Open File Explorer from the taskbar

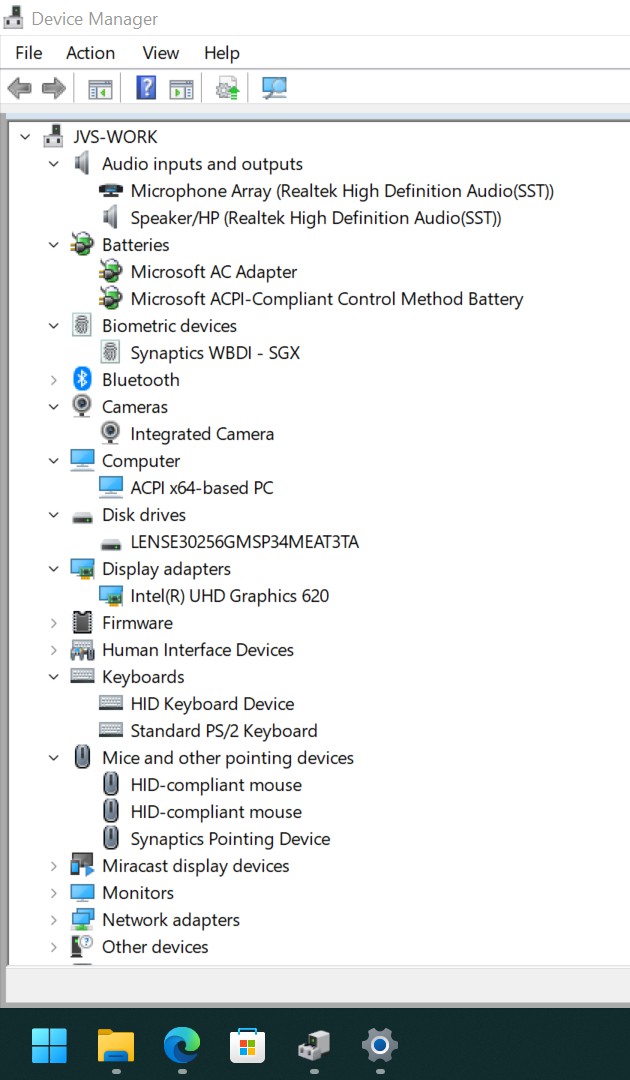click(116, 1046)
